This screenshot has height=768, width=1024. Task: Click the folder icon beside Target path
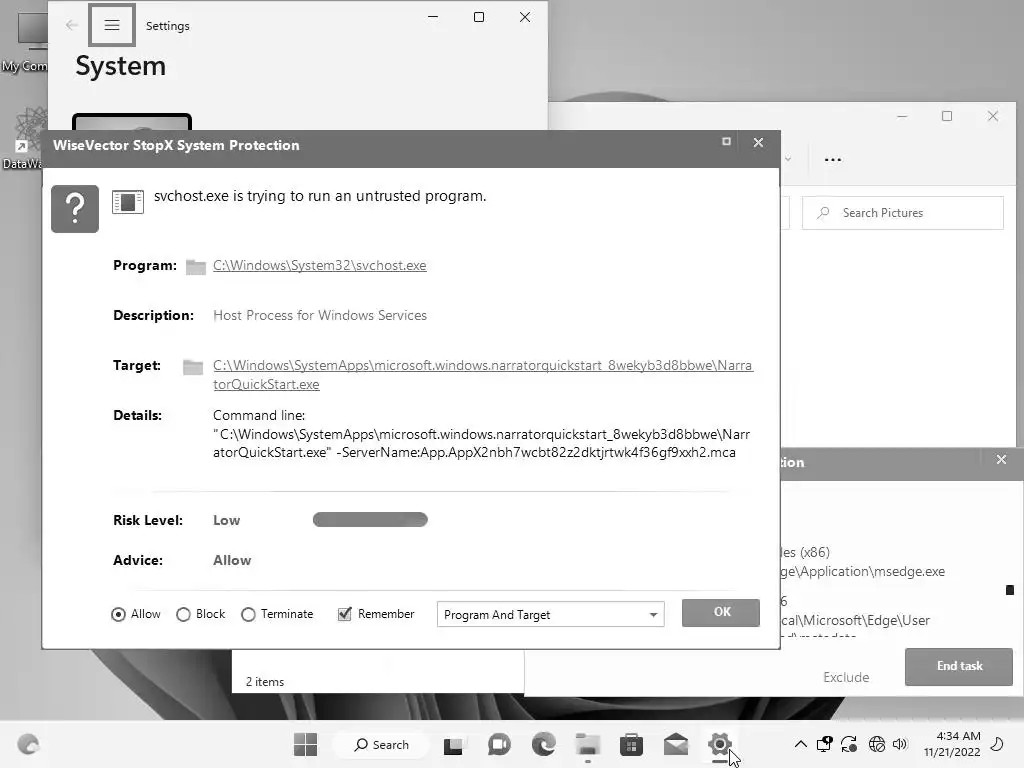[x=193, y=367]
